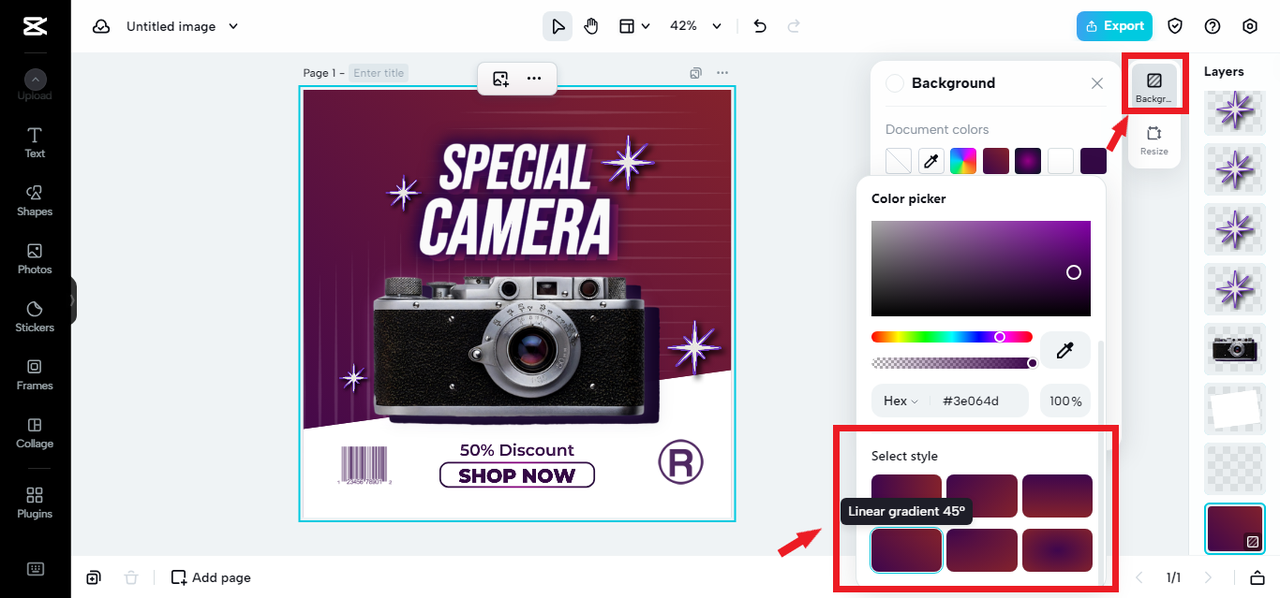Click the delete page trash icon
The width and height of the screenshot is (1280, 598).
click(x=131, y=577)
